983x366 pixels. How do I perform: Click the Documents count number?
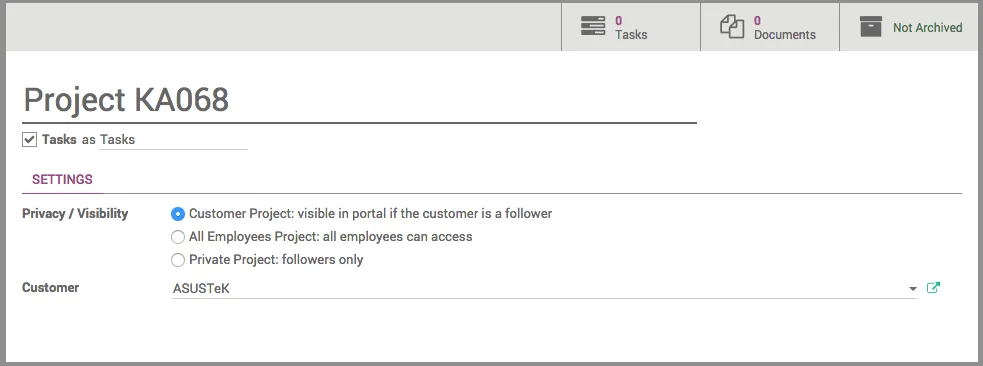coord(757,21)
